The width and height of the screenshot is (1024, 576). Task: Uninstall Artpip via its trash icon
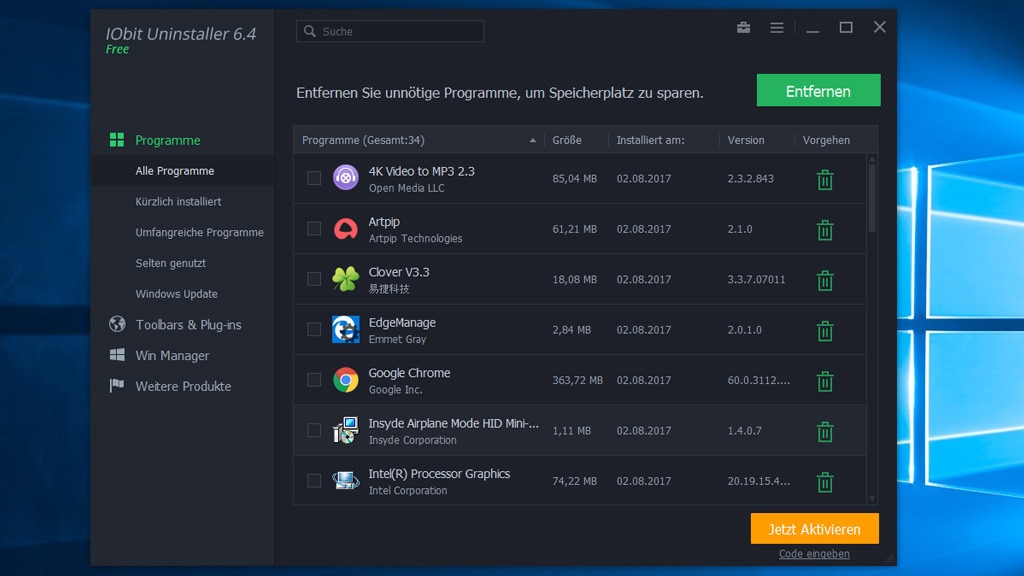(825, 230)
